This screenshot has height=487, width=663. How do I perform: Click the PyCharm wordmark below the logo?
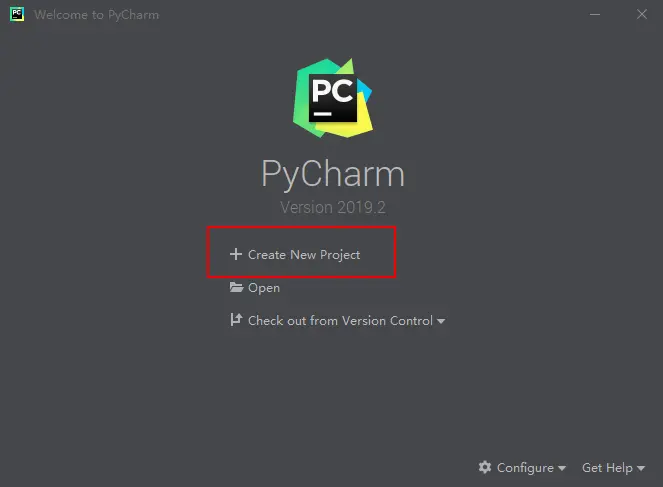pyautogui.click(x=333, y=174)
